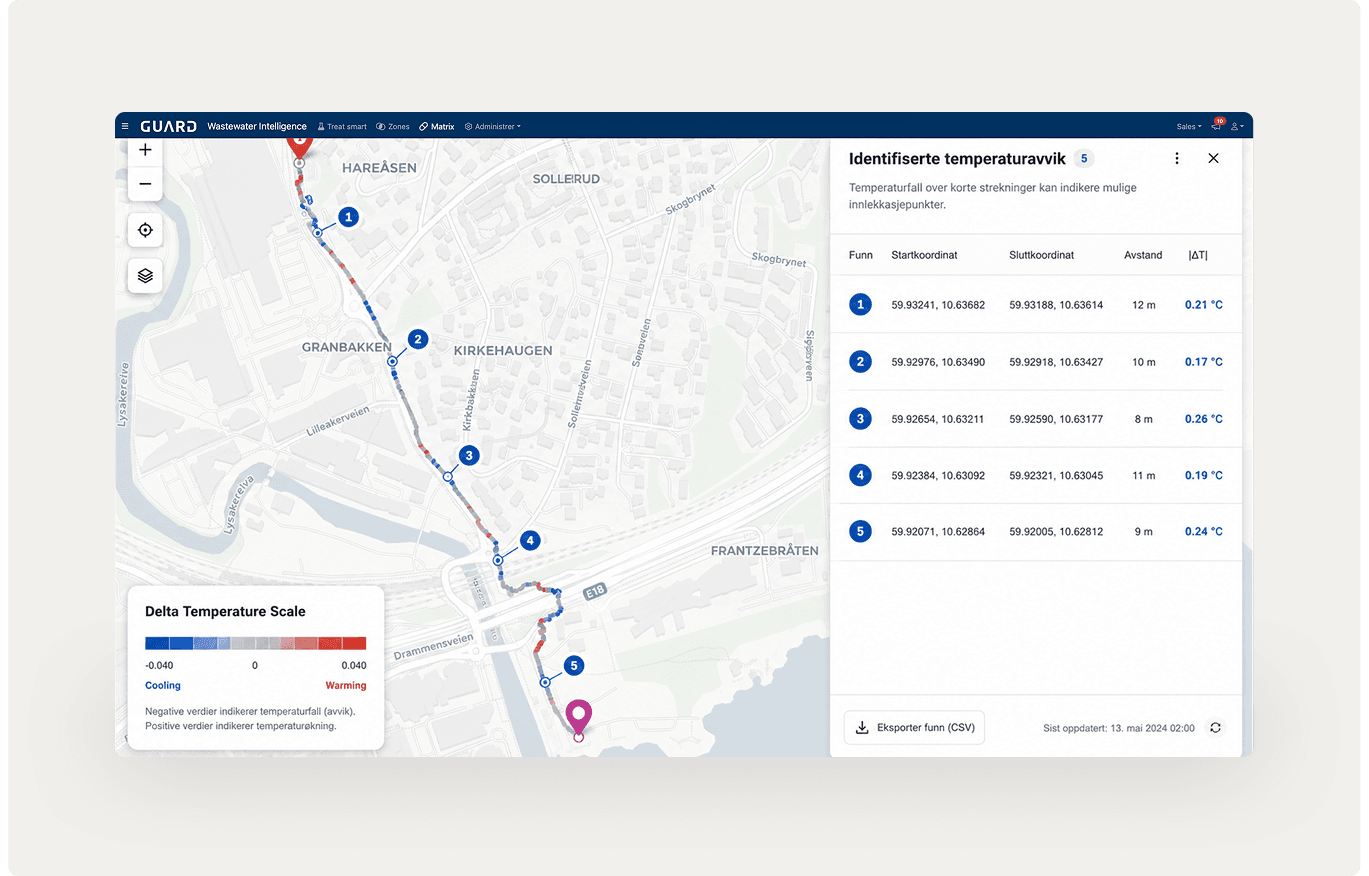Select map marker number 3
The height and width of the screenshot is (876, 1369).
click(x=469, y=456)
